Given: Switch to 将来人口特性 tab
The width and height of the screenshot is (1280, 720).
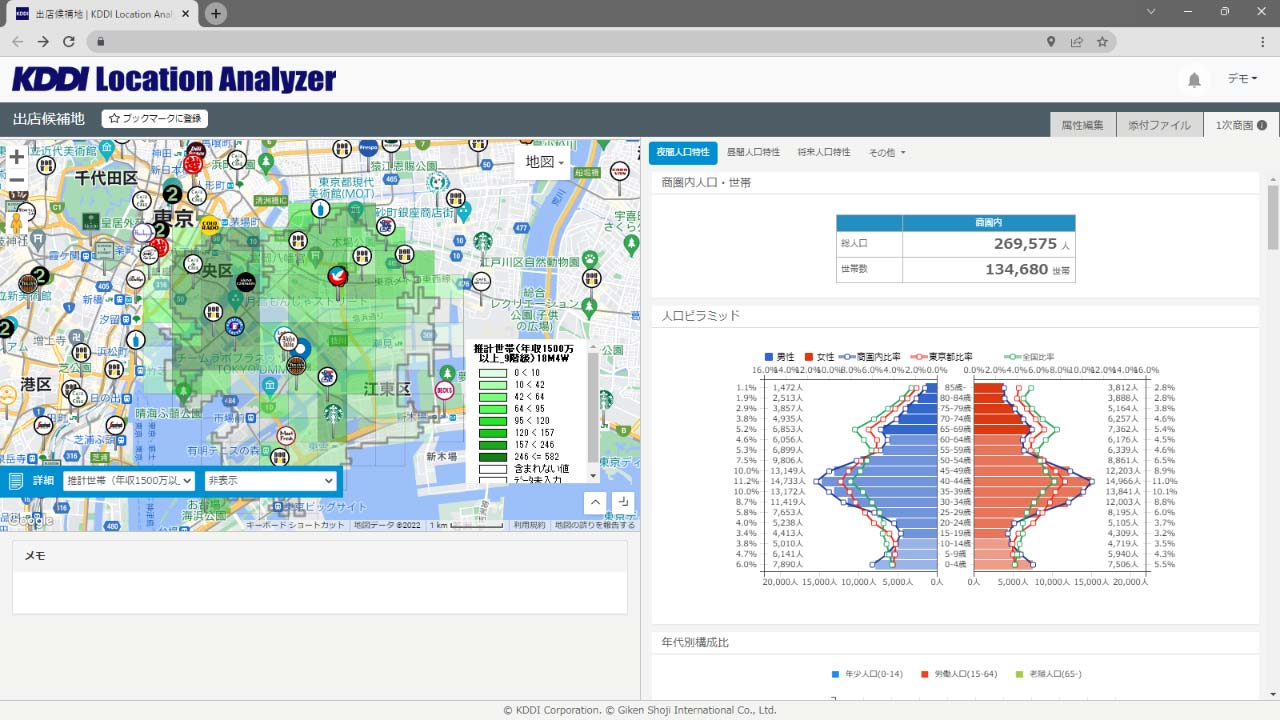Looking at the screenshot, I should pos(824,153).
